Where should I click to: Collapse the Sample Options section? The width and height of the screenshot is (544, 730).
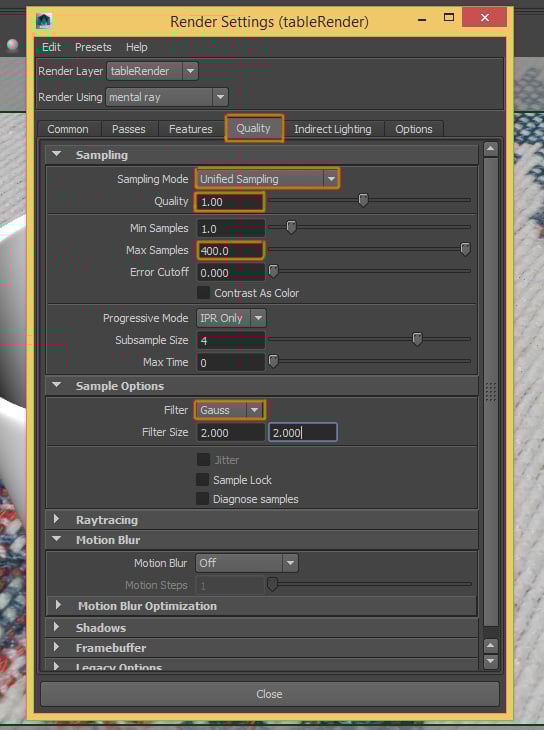(57, 385)
